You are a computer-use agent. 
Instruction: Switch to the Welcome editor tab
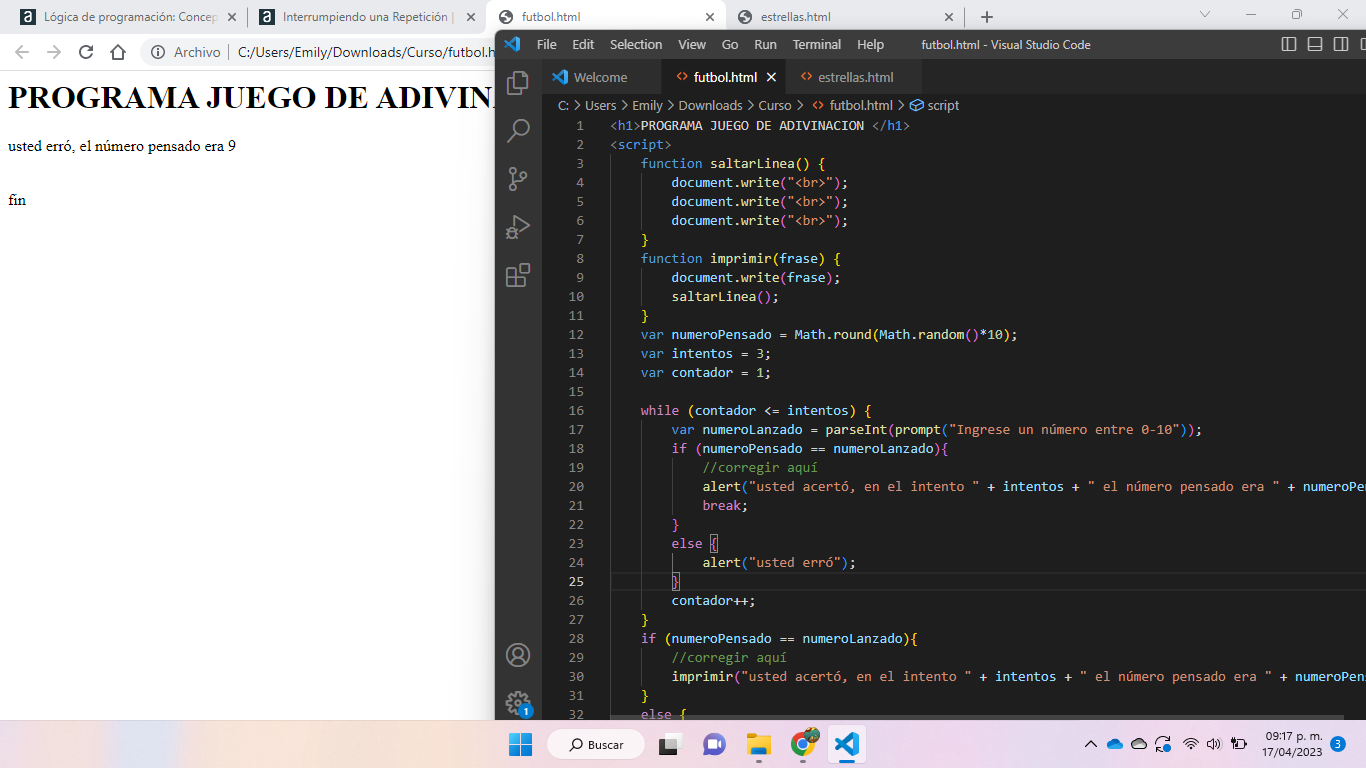[601, 77]
